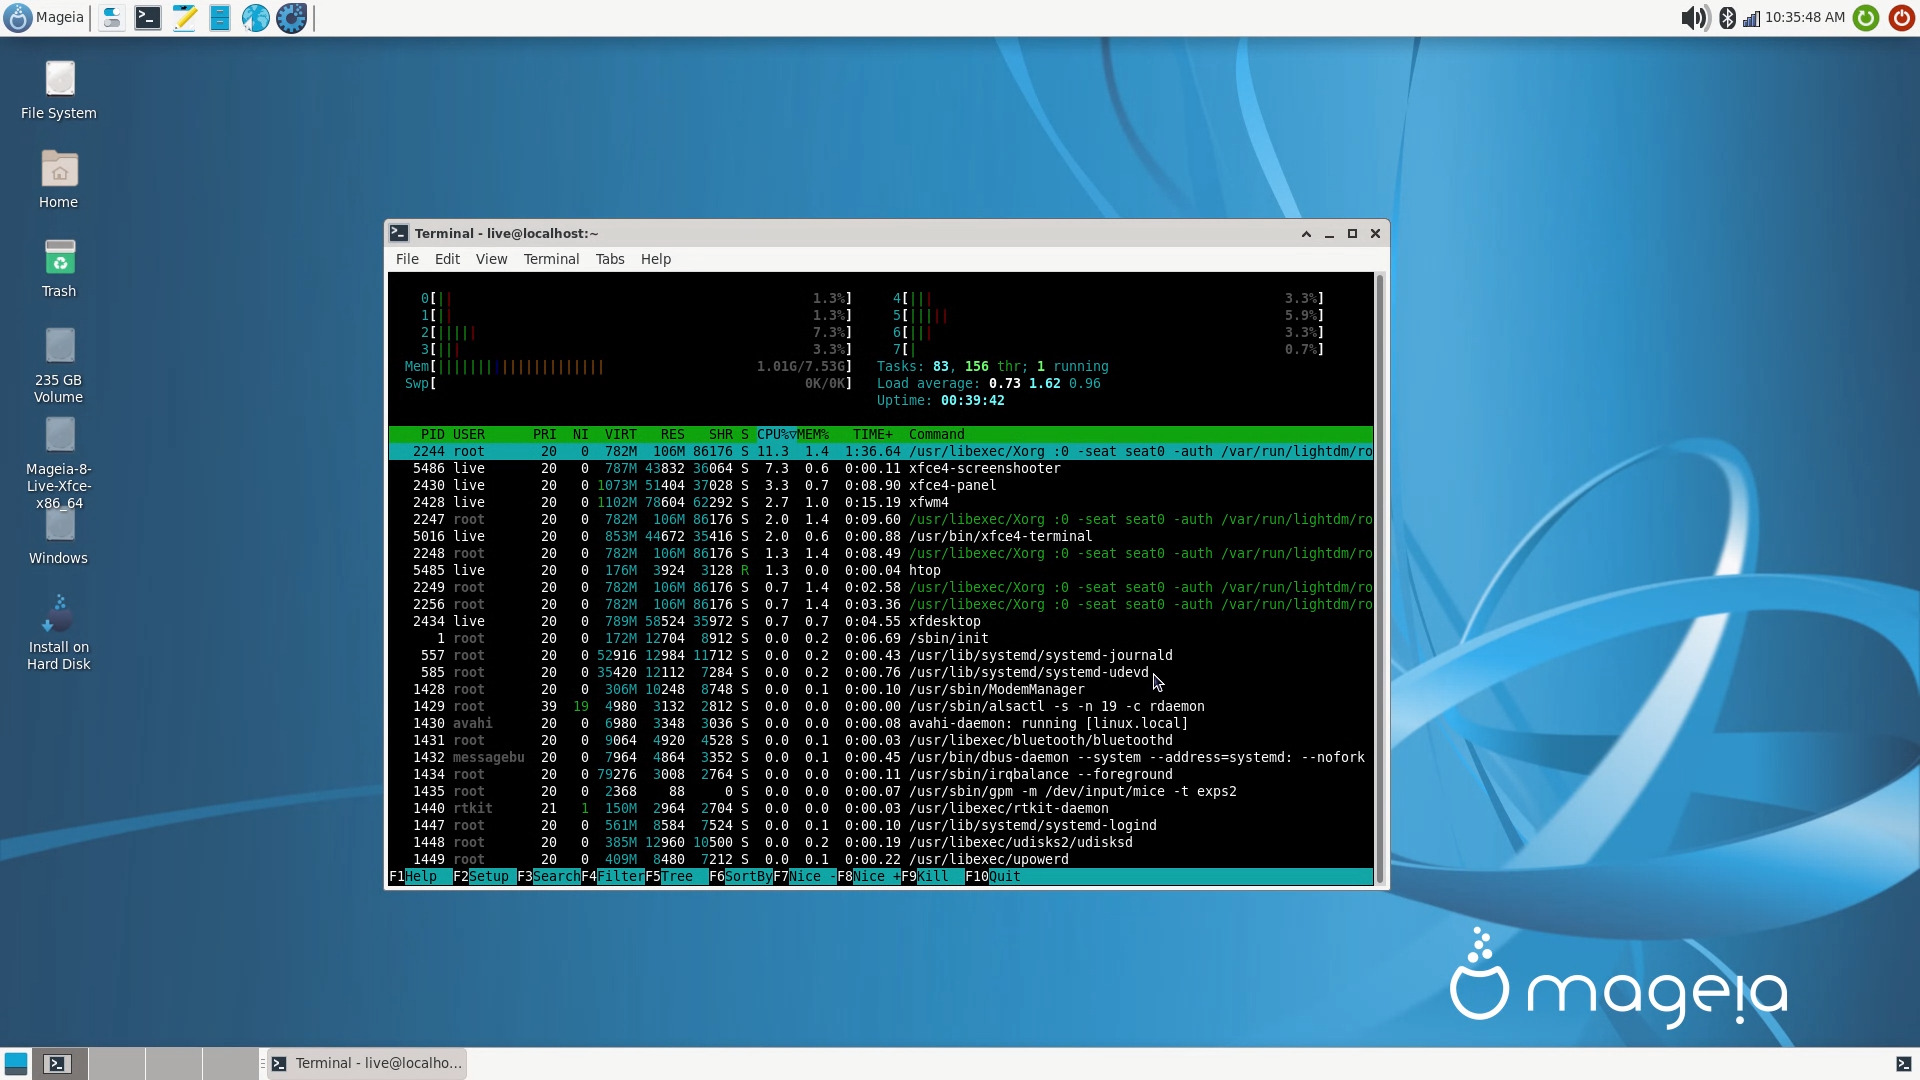Click the green update notifier tray icon
Screen dimensions: 1920x1080
click(1866, 17)
